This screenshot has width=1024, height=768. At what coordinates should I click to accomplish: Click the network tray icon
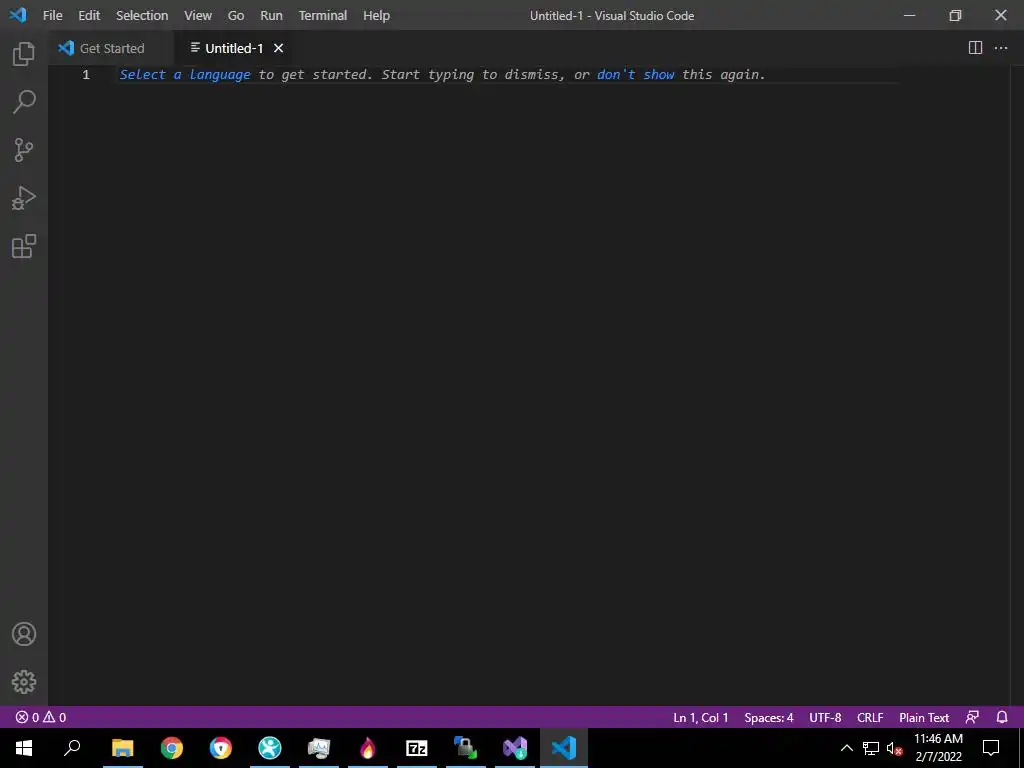click(x=871, y=748)
